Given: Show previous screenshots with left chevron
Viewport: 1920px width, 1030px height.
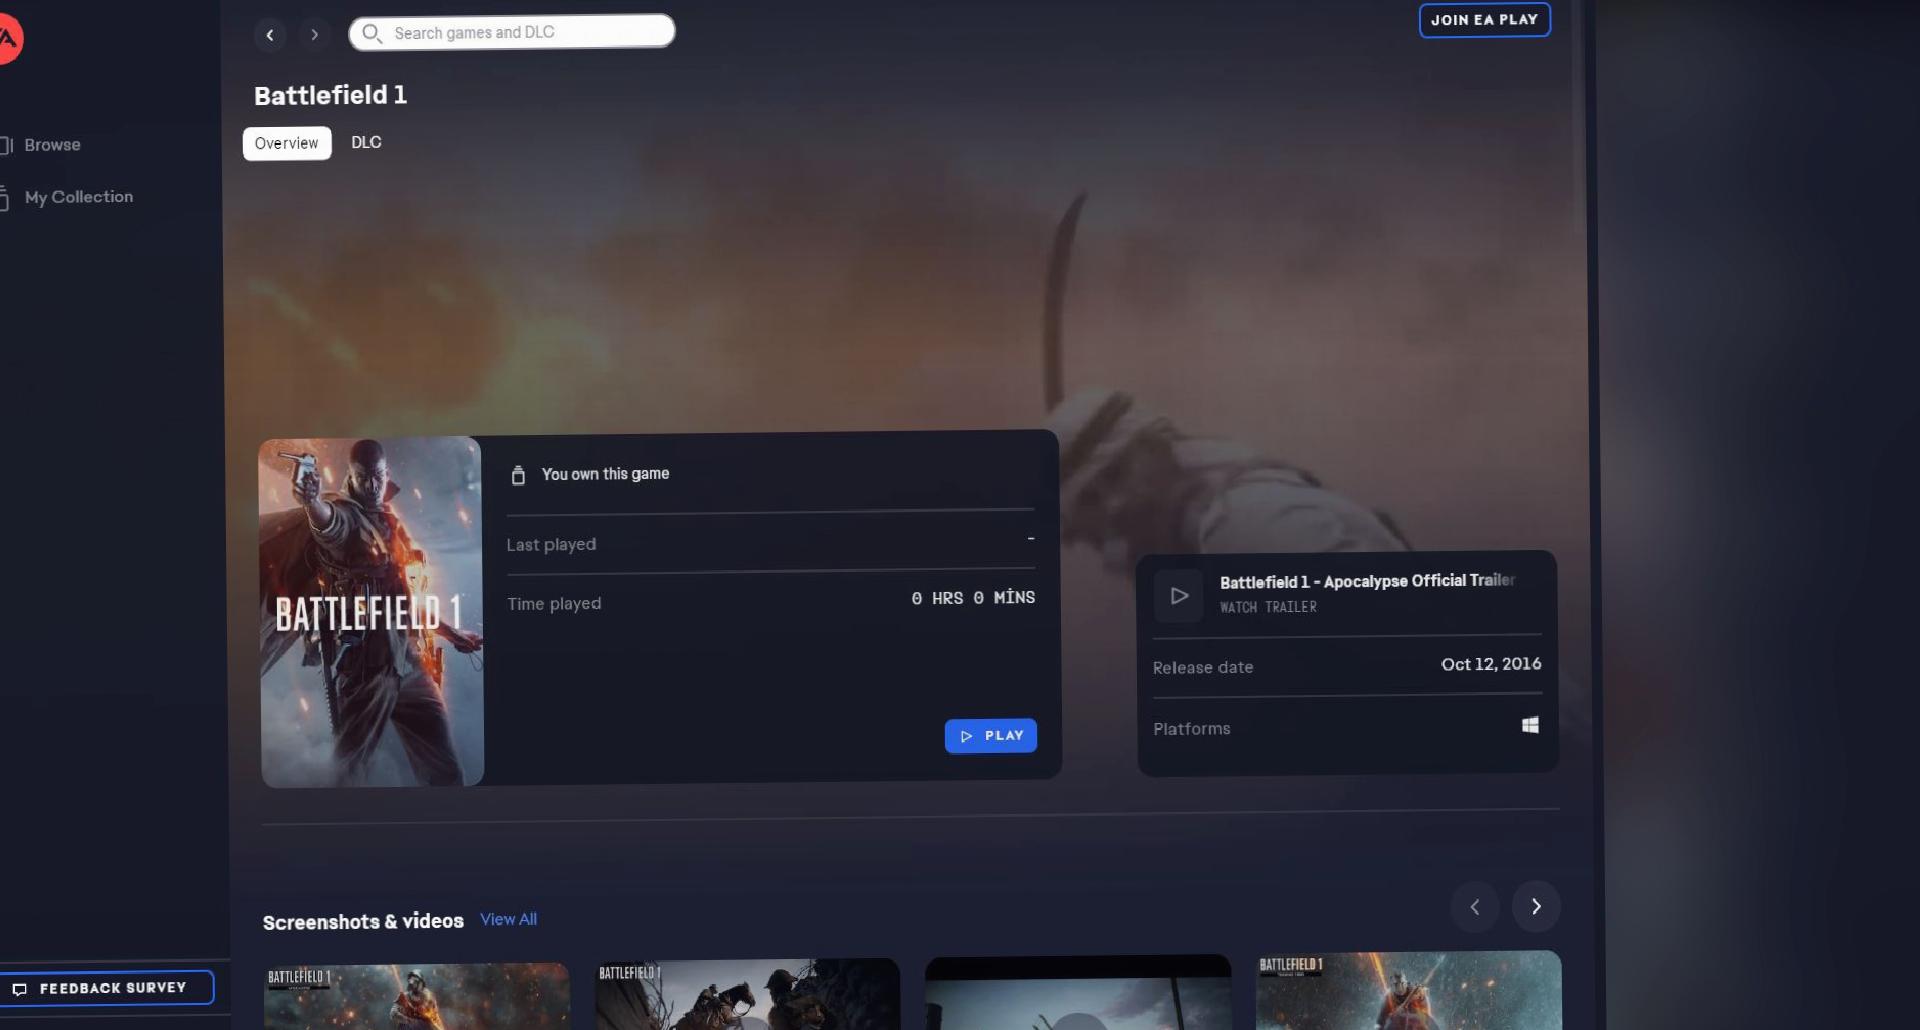Looking at the screenshot, I should click(x=1474, y=907).
